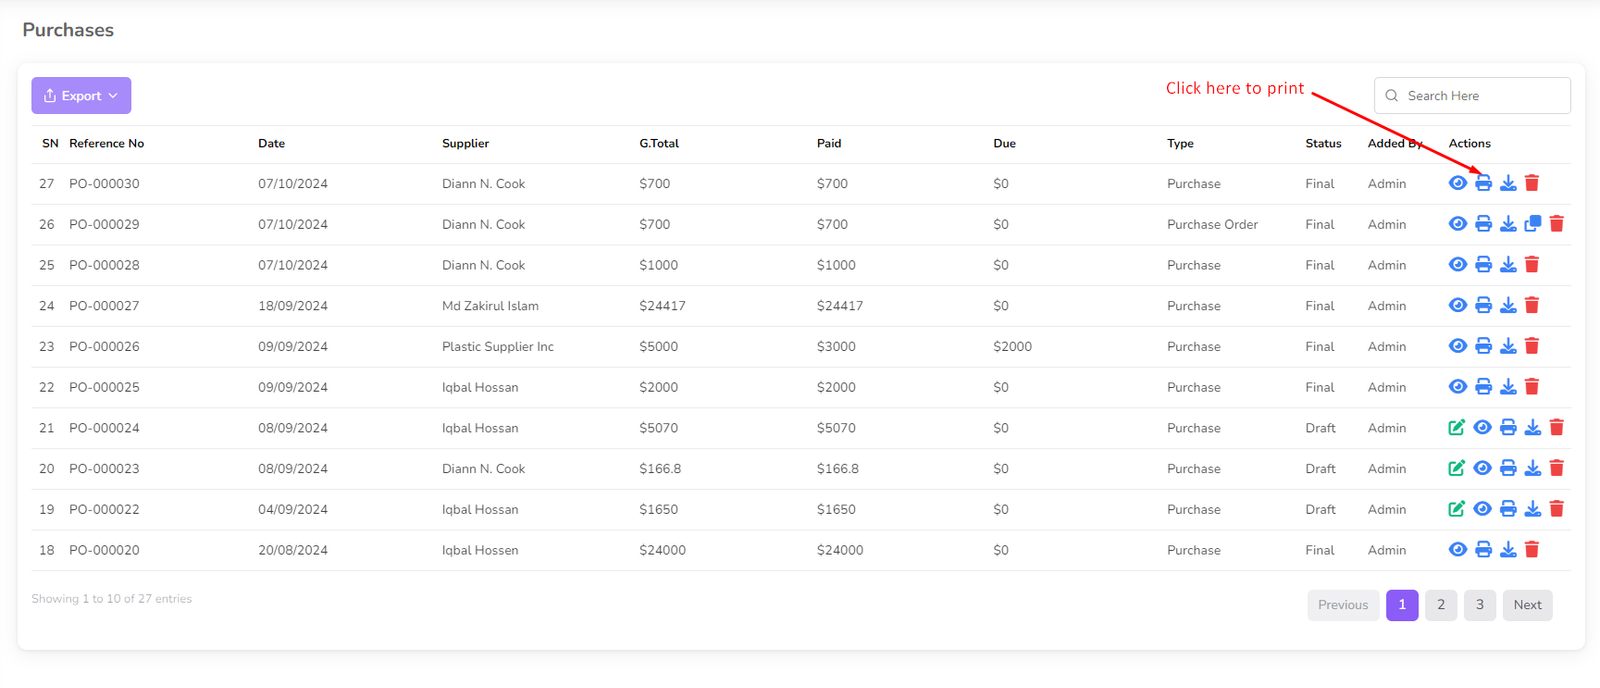This screenshot has height=688, width=1600.
Task: Edit draft purchase PO-000024
Action: [1457, 428]
